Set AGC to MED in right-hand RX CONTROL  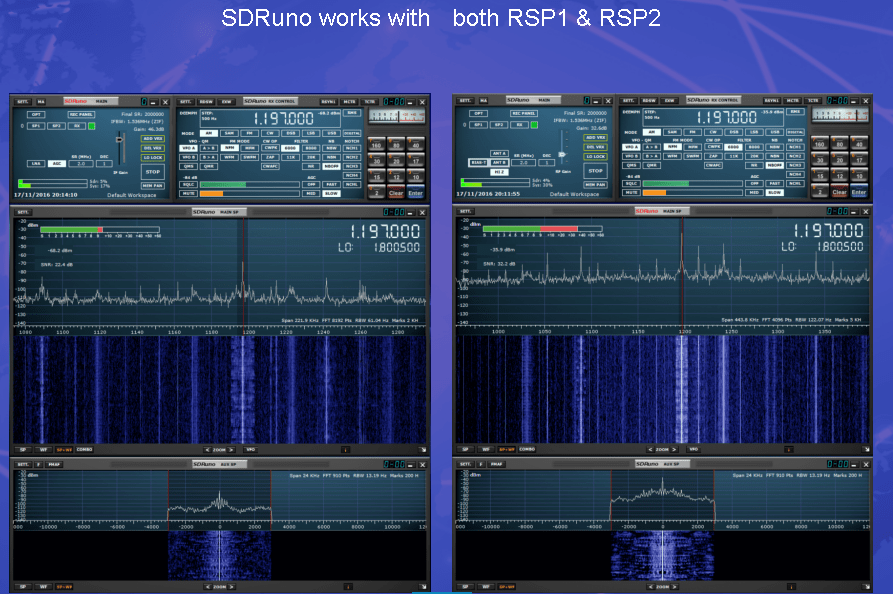point(754,192)
